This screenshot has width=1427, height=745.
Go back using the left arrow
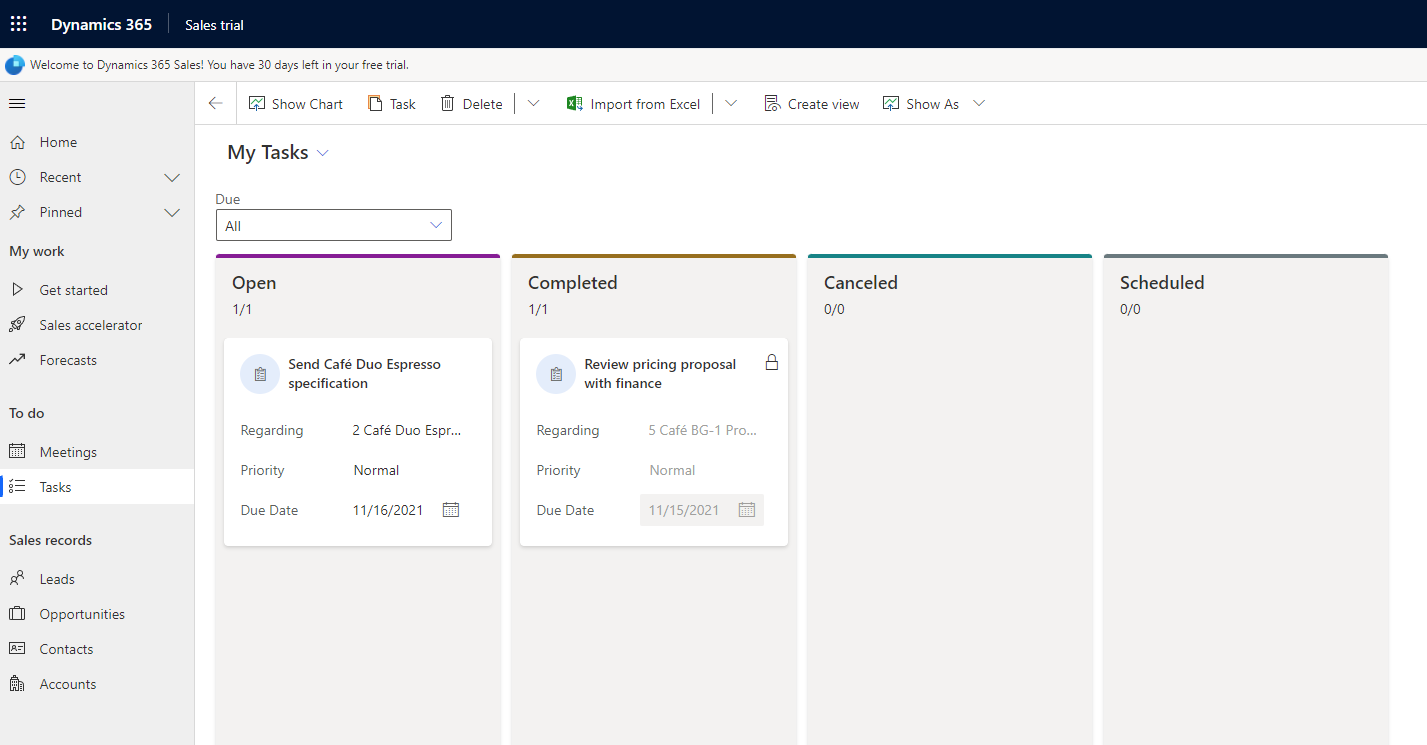[x=215, y=103]
